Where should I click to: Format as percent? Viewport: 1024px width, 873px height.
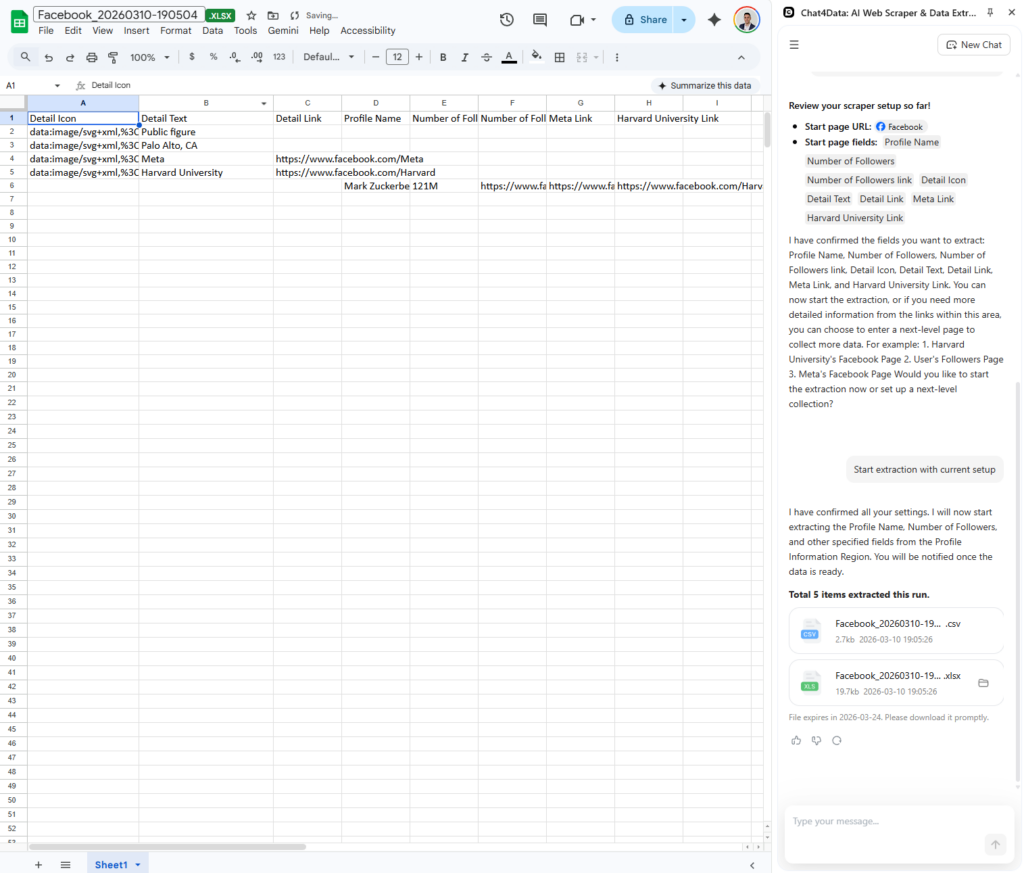click(213, 57)
